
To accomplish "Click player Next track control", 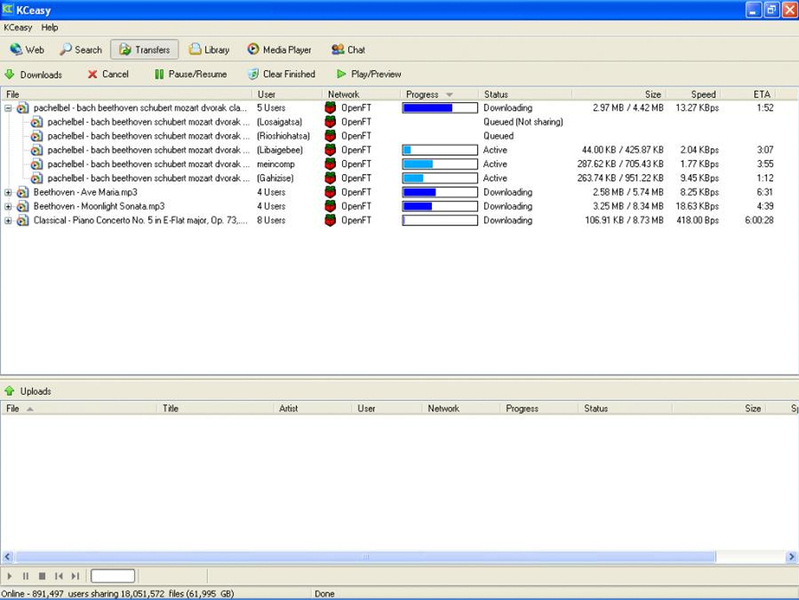I will click(x=75, y=576).
